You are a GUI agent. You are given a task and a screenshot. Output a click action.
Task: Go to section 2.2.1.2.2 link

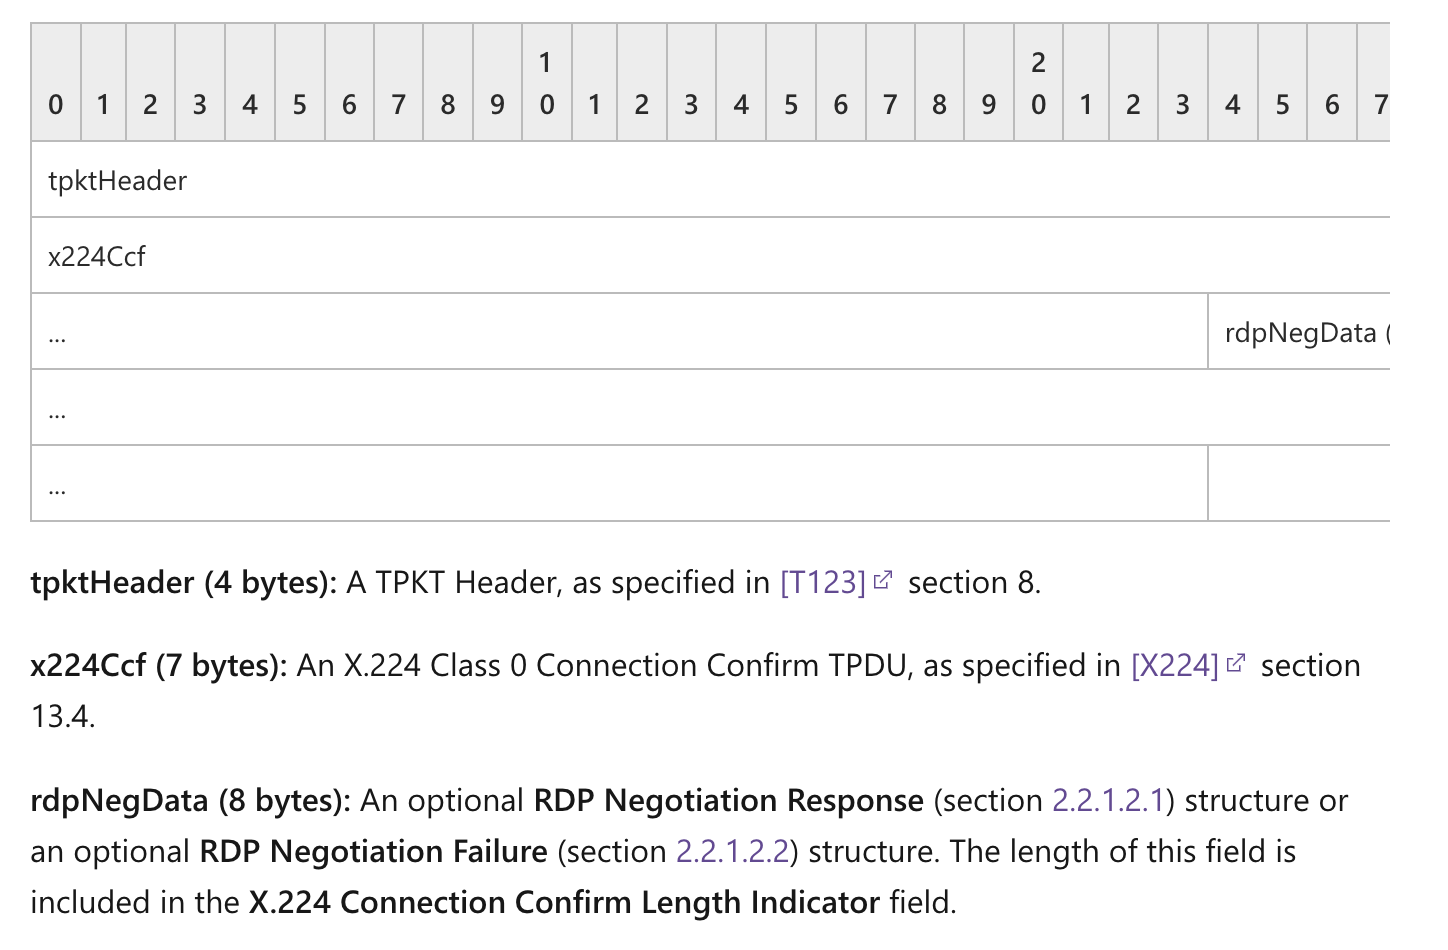click(733, 851)
